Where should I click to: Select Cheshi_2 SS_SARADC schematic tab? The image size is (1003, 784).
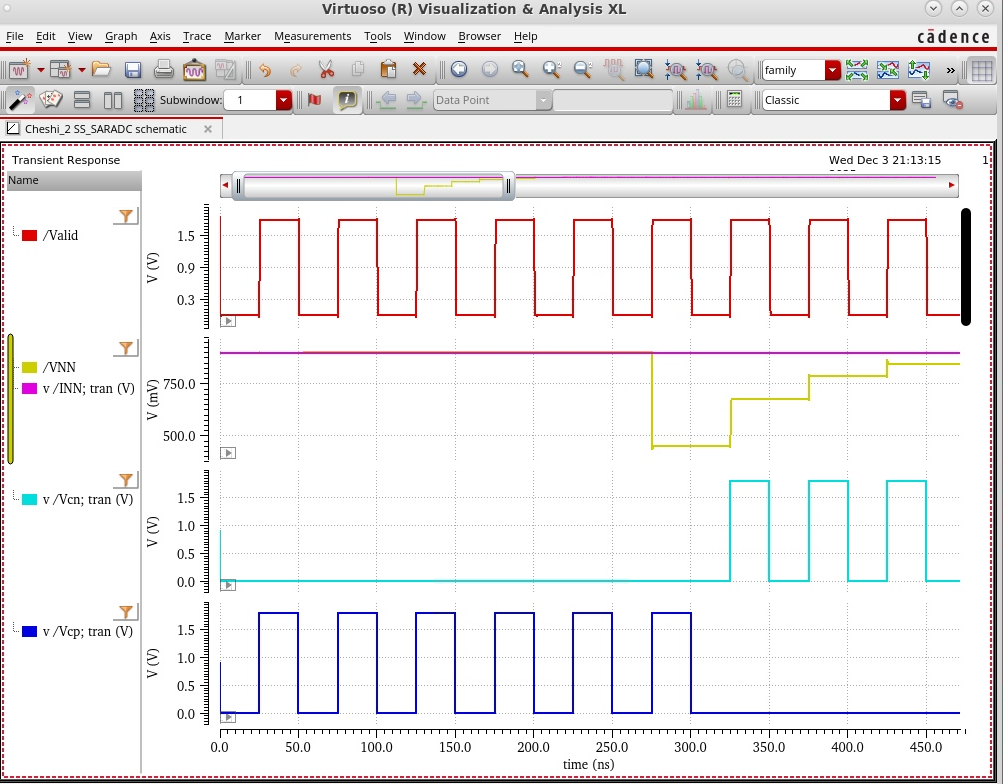[106, 129]
